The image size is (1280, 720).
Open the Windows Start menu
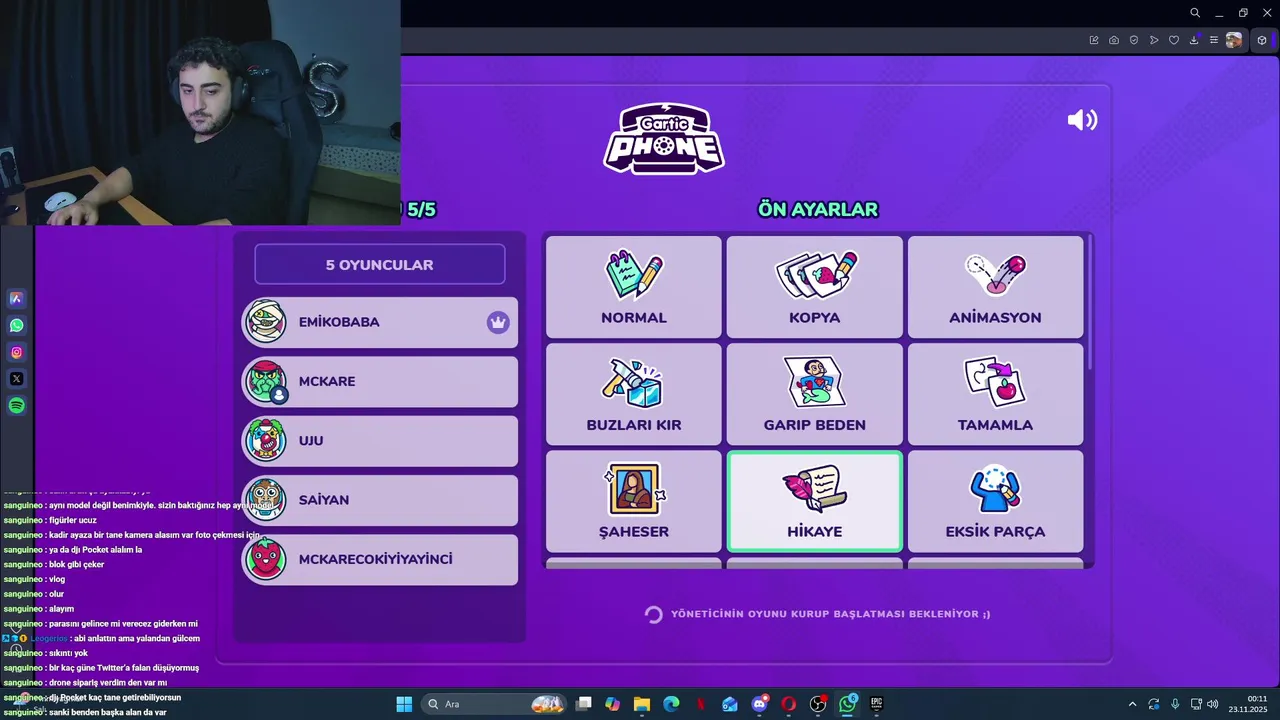pyautogui.click(x=404, y=704)
